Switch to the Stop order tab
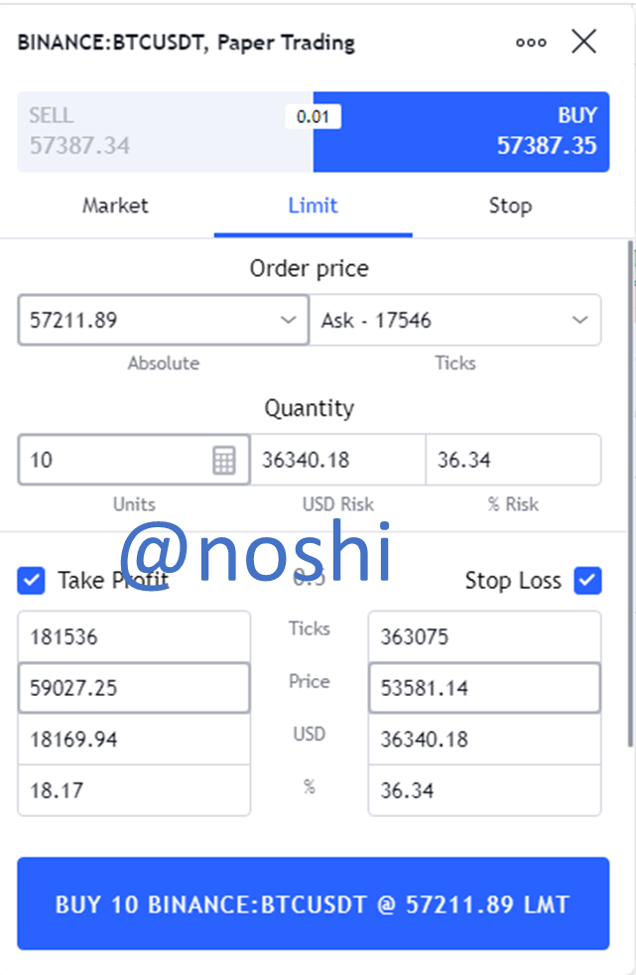 510,206
